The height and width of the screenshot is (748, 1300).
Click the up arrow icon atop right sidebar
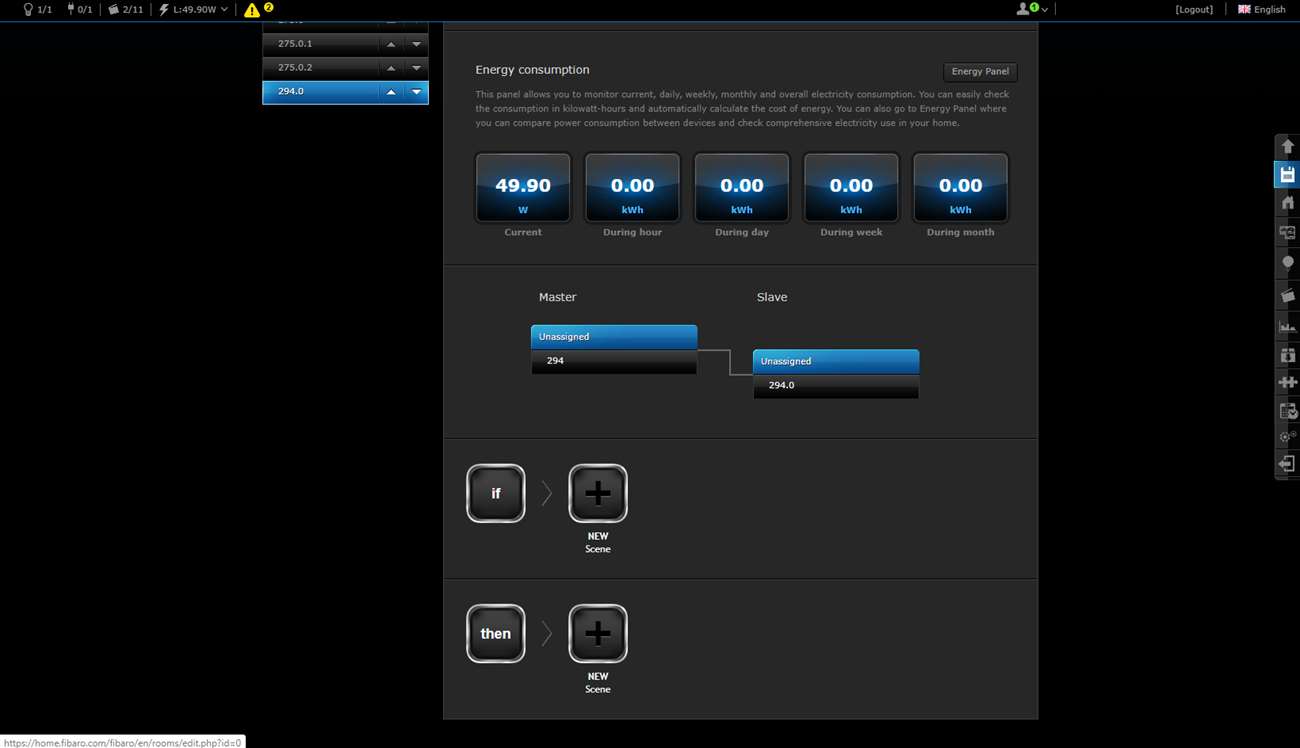tap(1287, 146)
